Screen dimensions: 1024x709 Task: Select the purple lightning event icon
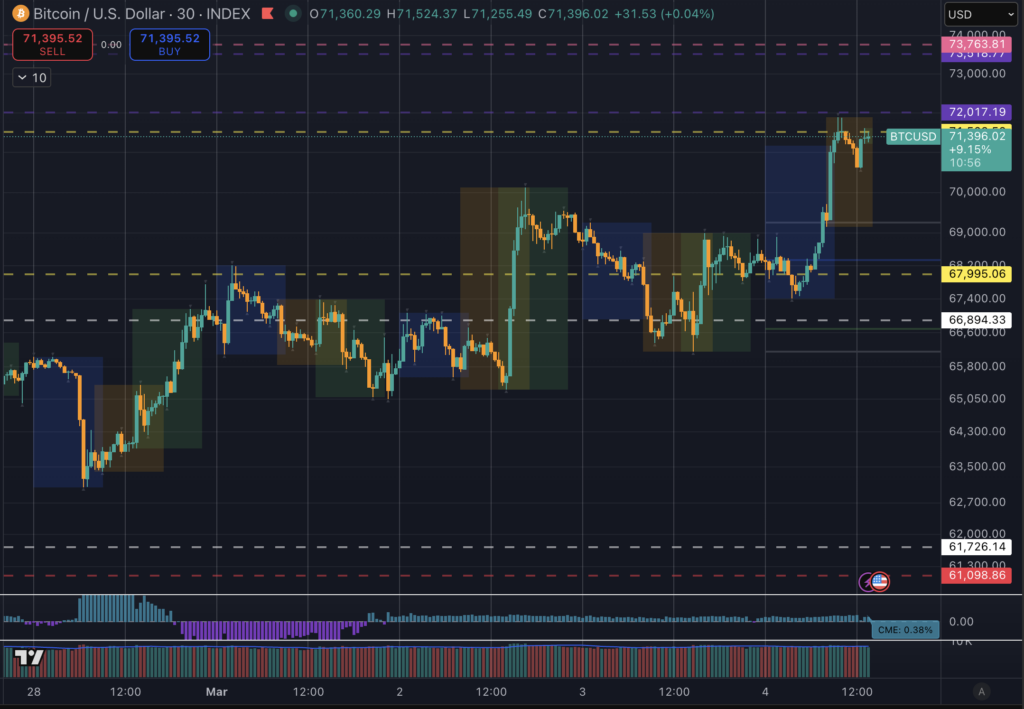(x=862, y=581)
